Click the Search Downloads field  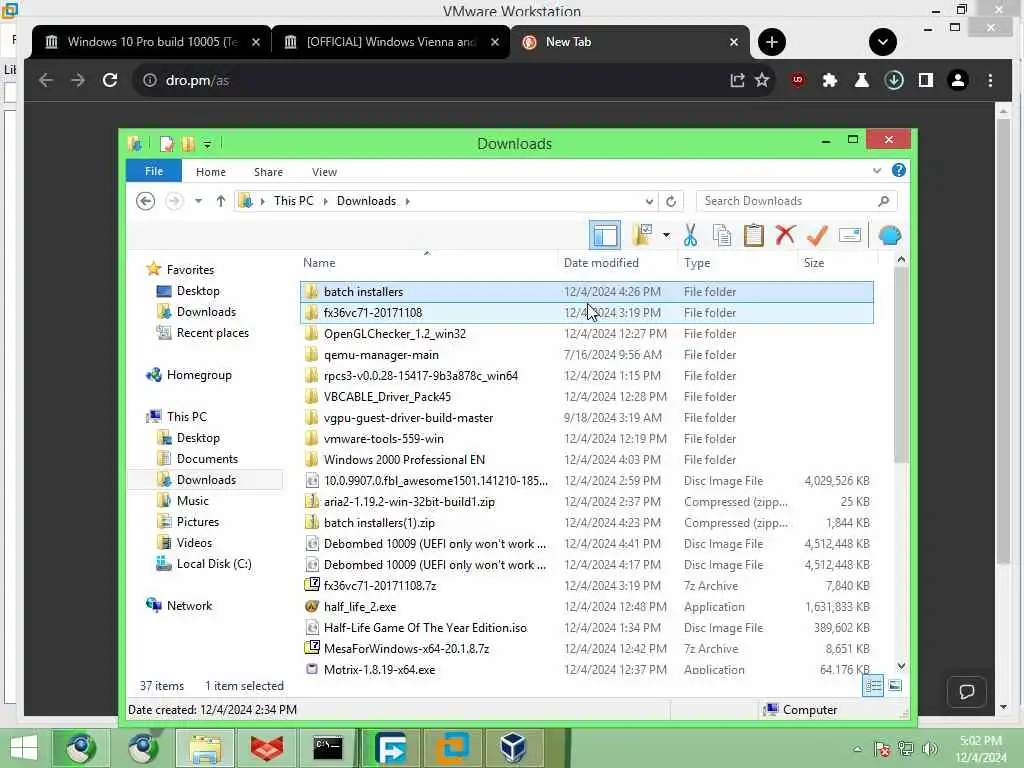796,201
